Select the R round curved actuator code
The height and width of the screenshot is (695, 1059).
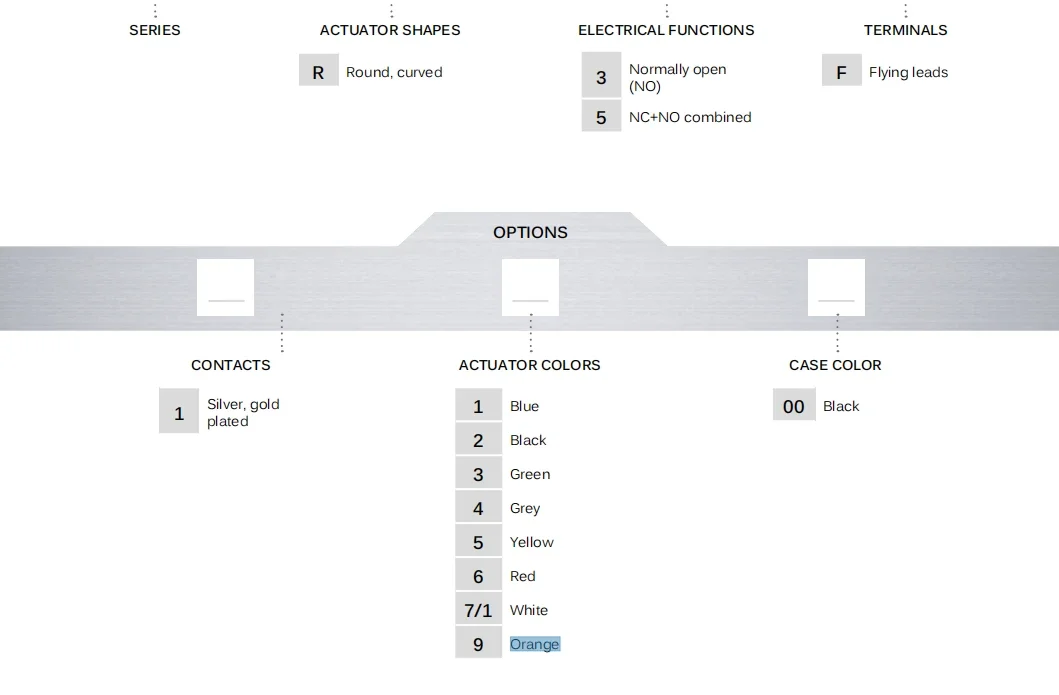pos(318,72)
